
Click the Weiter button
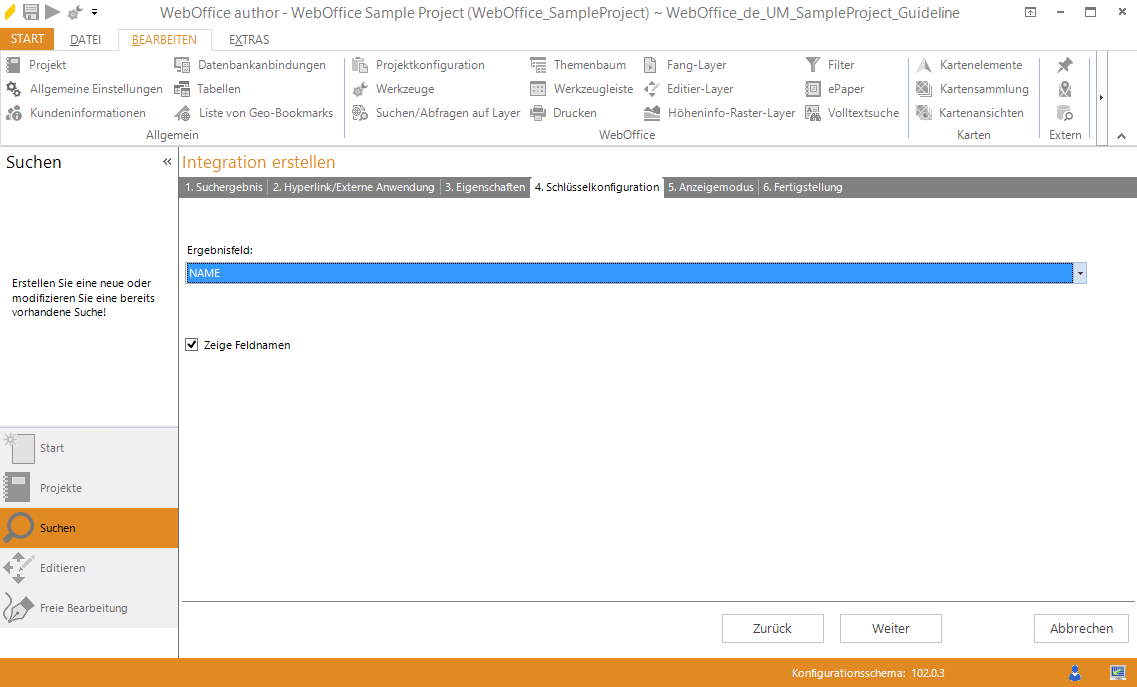point(890,628)
